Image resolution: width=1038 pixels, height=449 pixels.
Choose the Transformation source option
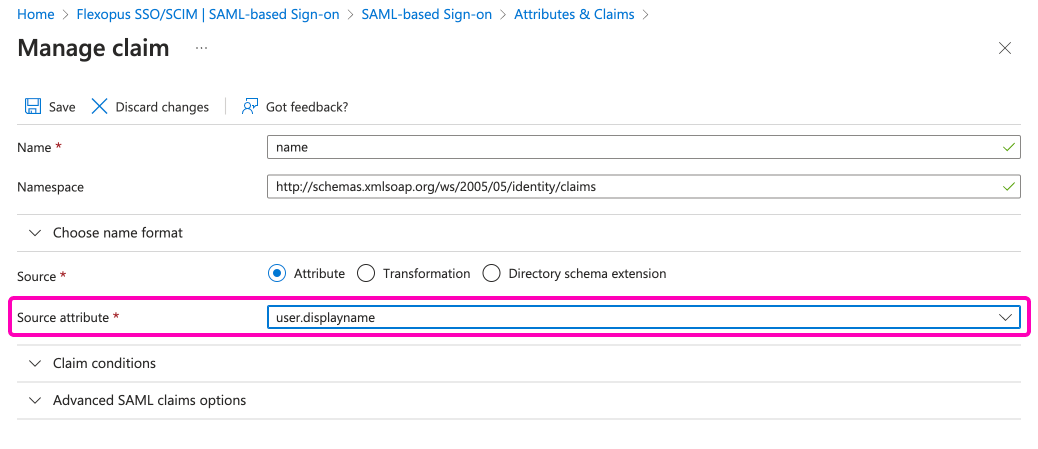coord(366,273)
